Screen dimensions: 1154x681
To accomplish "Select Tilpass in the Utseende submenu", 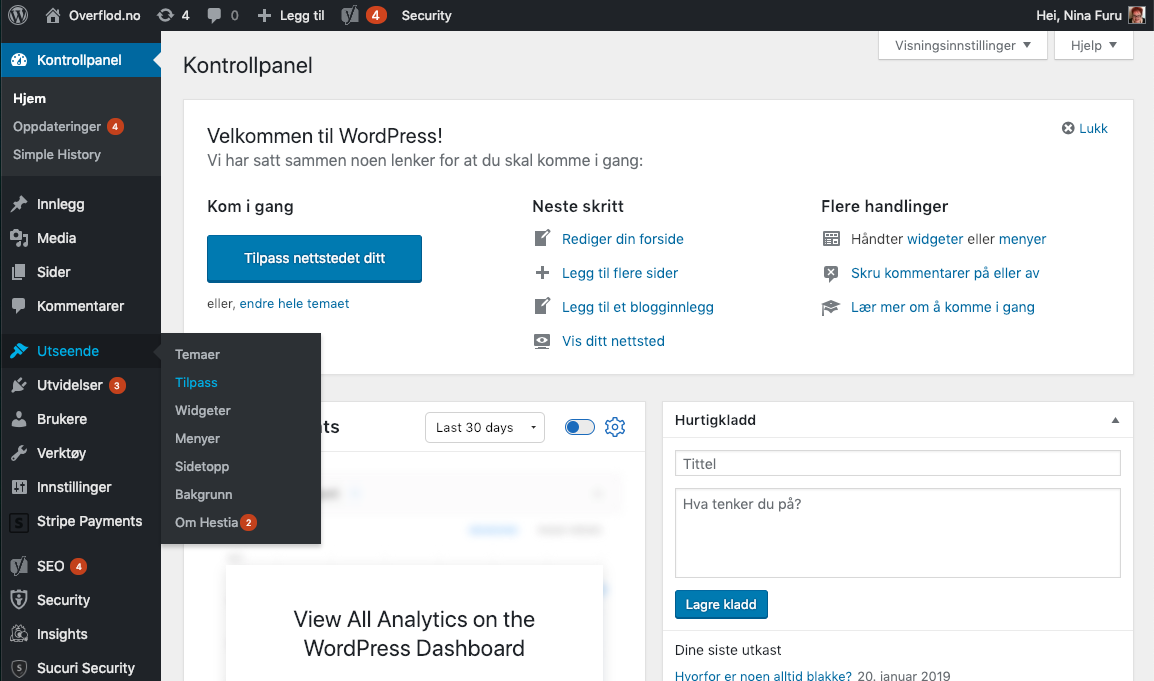I will tap(197, 382).
